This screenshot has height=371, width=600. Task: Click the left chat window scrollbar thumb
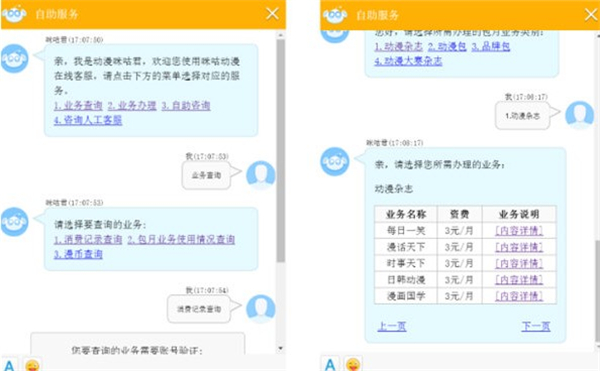pyautogui.click(x=280, y=151)
